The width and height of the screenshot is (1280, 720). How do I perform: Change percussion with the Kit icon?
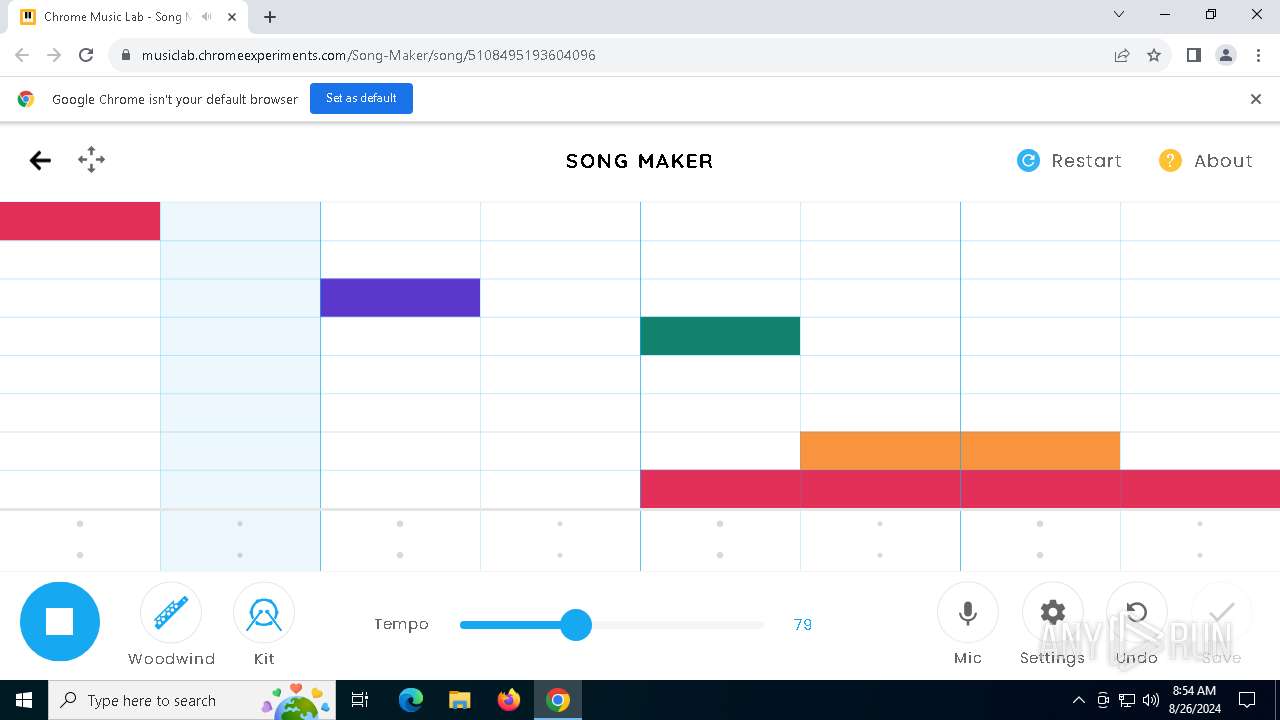pyautogui.click(x=264, y=613)
